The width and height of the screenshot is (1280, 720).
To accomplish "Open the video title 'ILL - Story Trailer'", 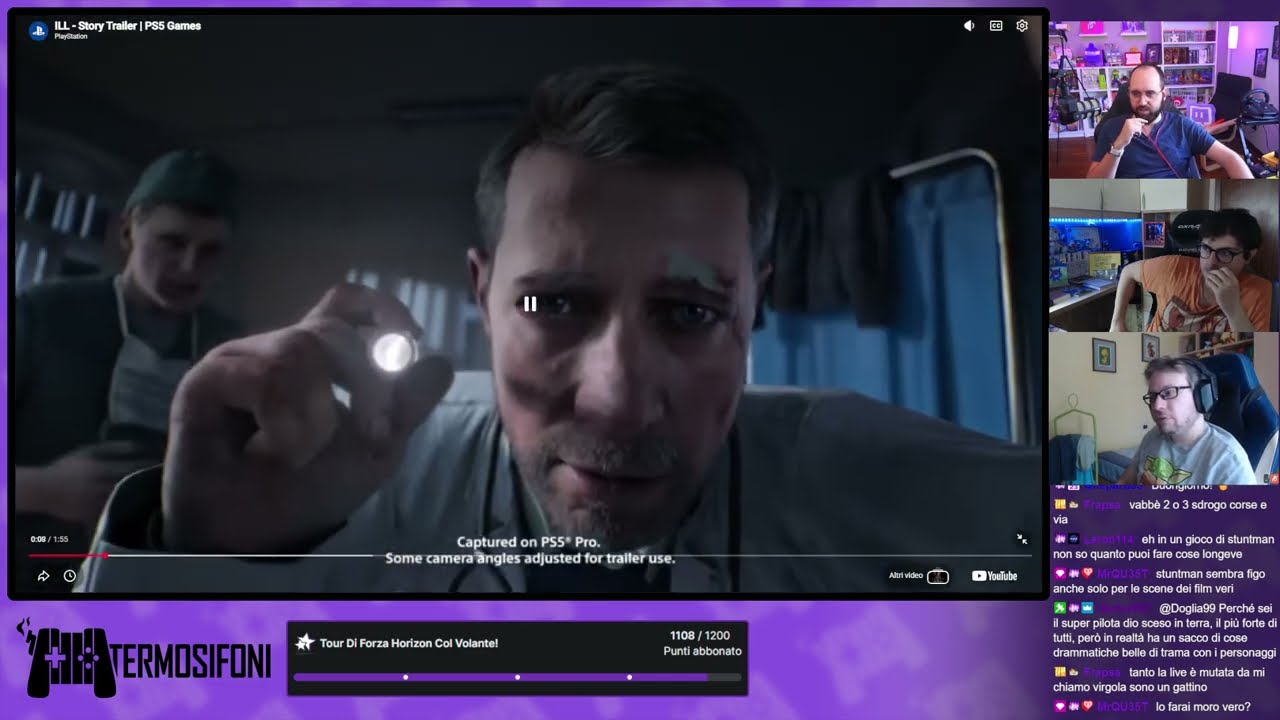I will 128,25.
